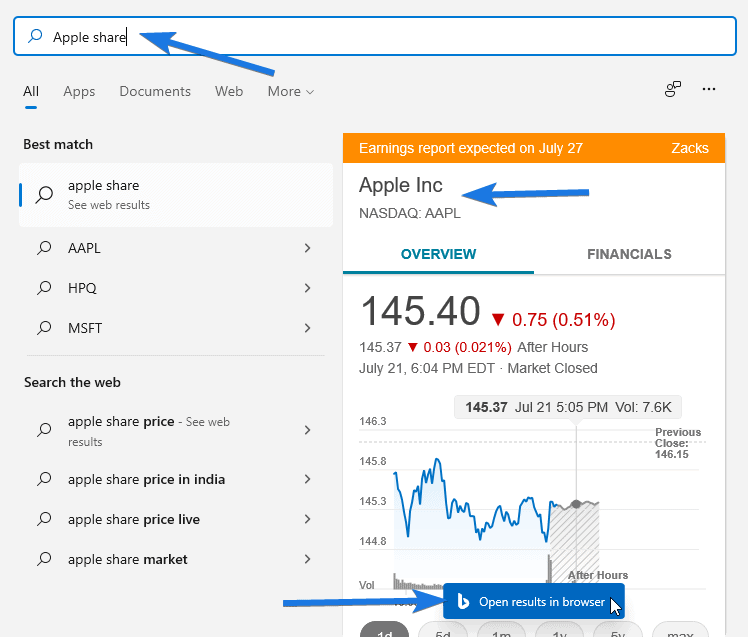Expand 'apple share price in india' chevron

pos(307,479)
